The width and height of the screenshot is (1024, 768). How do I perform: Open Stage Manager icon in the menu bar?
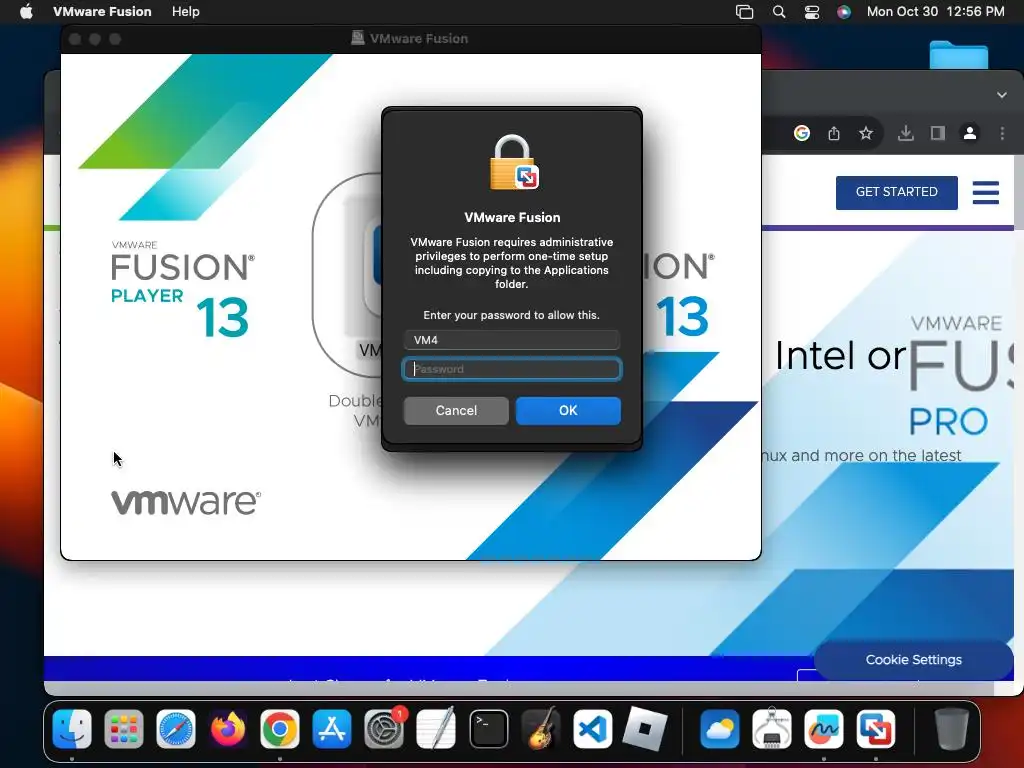coord(744,12)
